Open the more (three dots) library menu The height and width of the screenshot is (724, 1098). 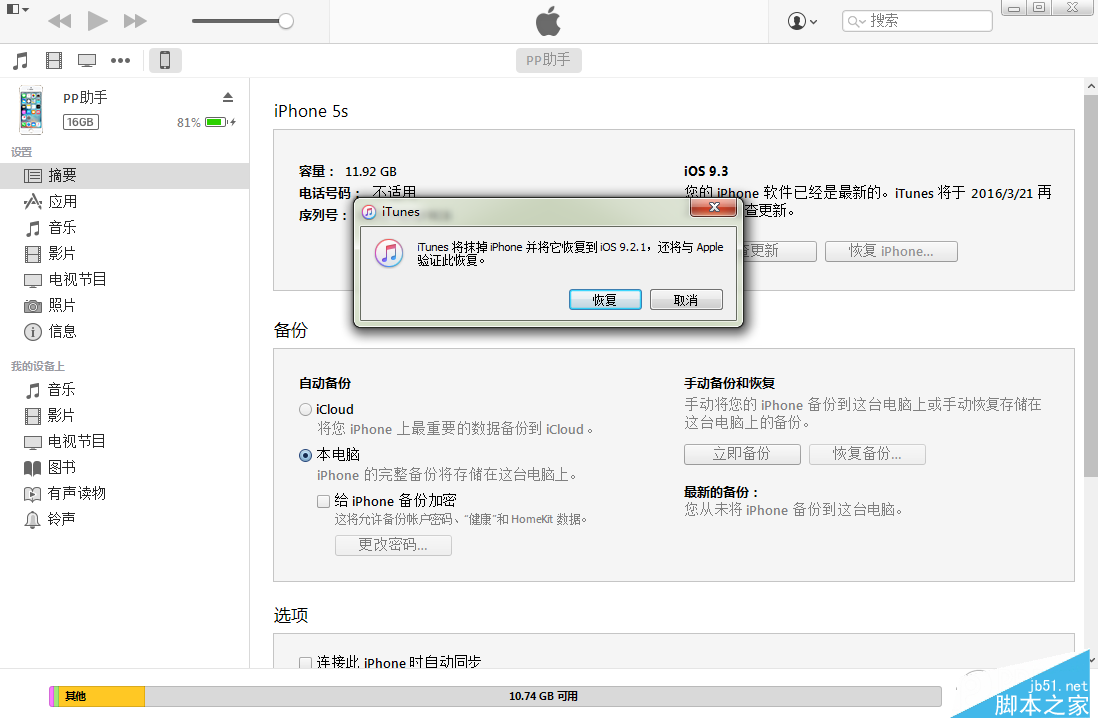tap(120, 60)
